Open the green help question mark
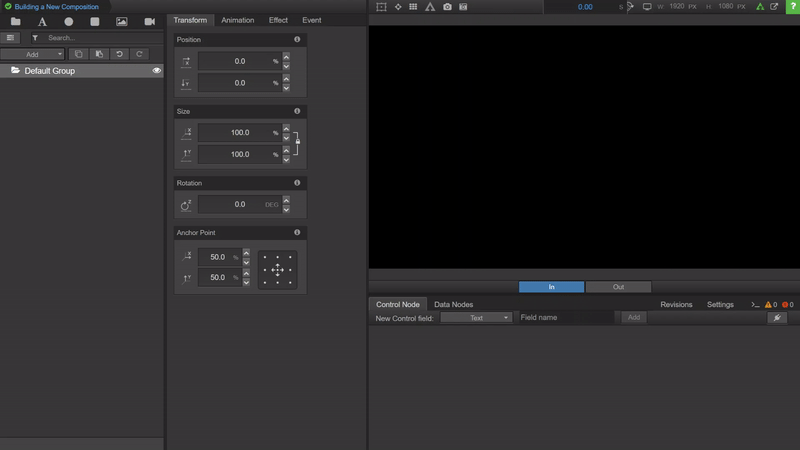This screenshot has height=450, width=800. pyautogui.click(x=792, y=7)
